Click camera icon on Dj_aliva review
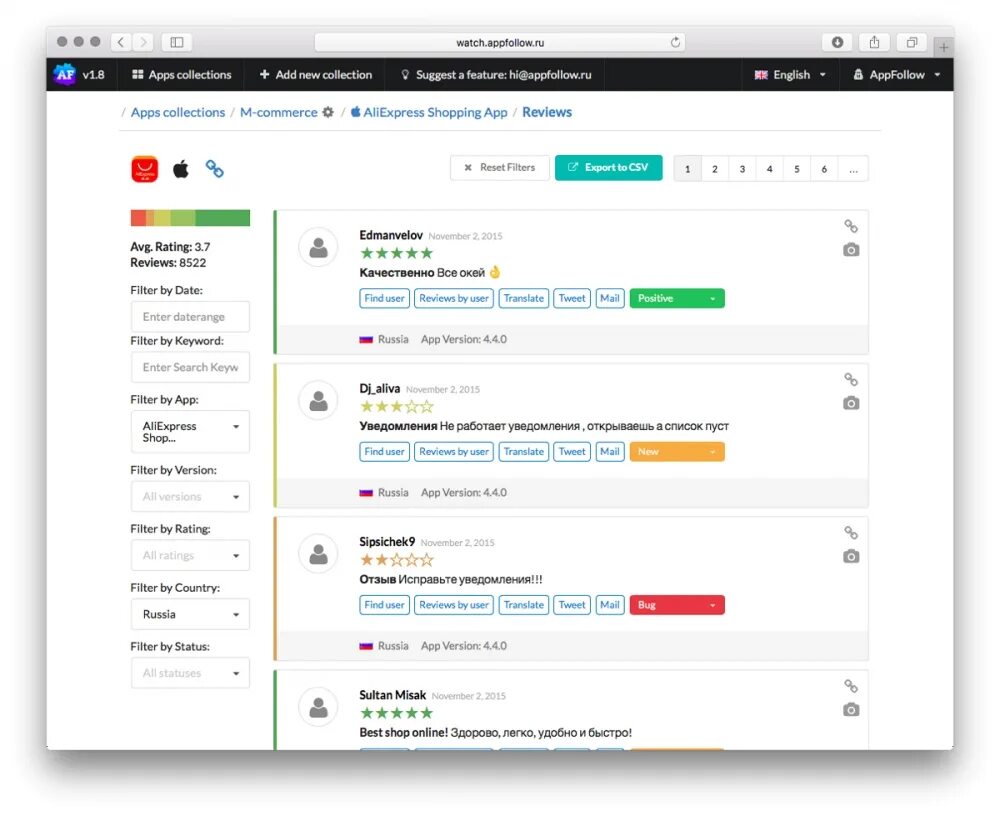This screenshot has width=1000, height=816. click(851, 403)
